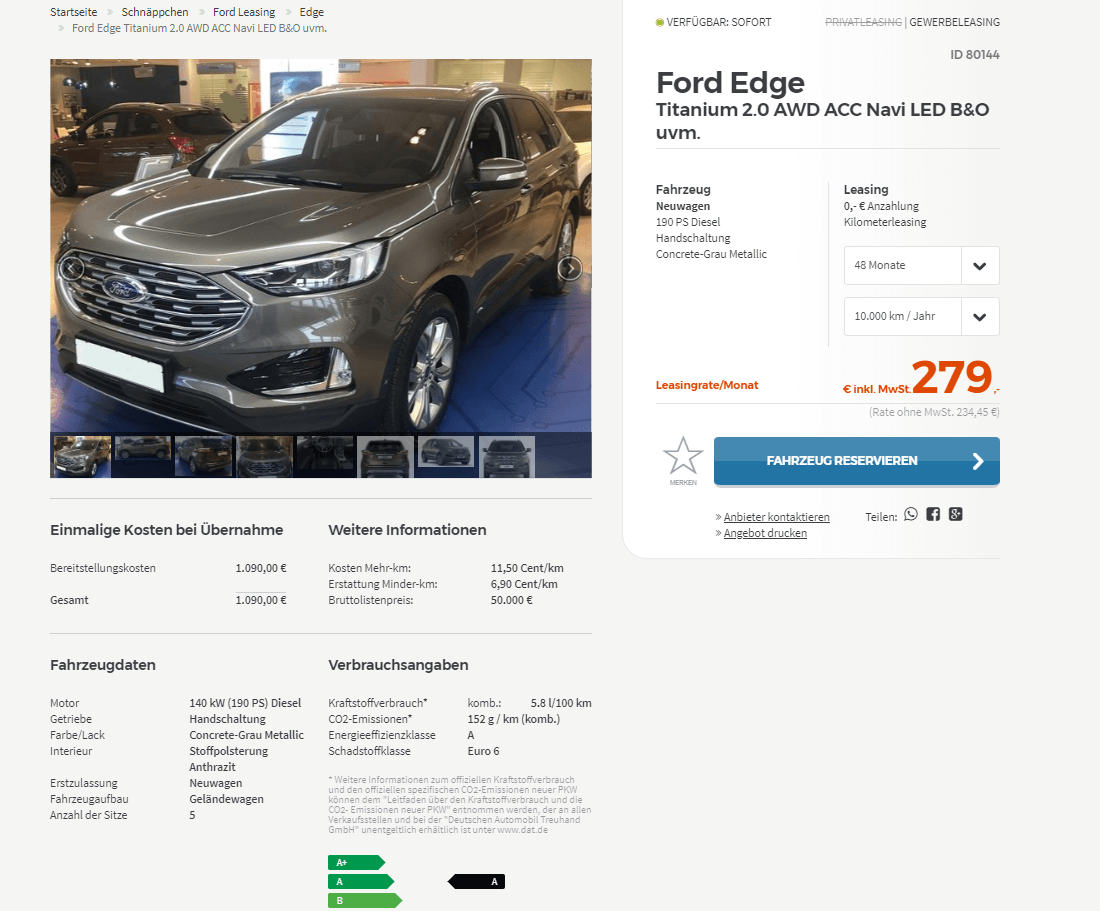Select the Privatleasing option
The height and width of the screenshot is (911, 1100).
pyautogui.click(x=863, y=22)
